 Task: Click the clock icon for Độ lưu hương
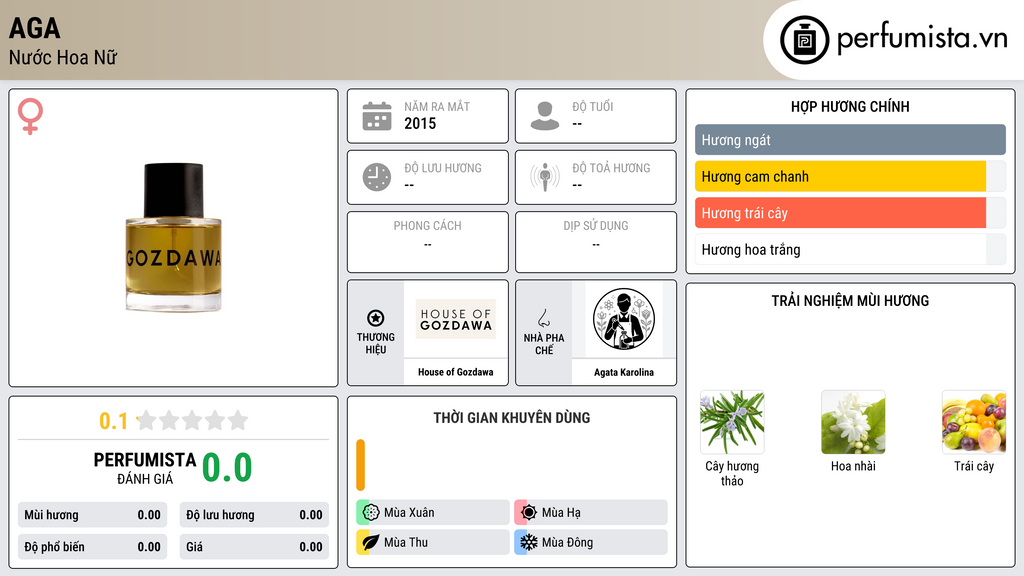(377, 177)
